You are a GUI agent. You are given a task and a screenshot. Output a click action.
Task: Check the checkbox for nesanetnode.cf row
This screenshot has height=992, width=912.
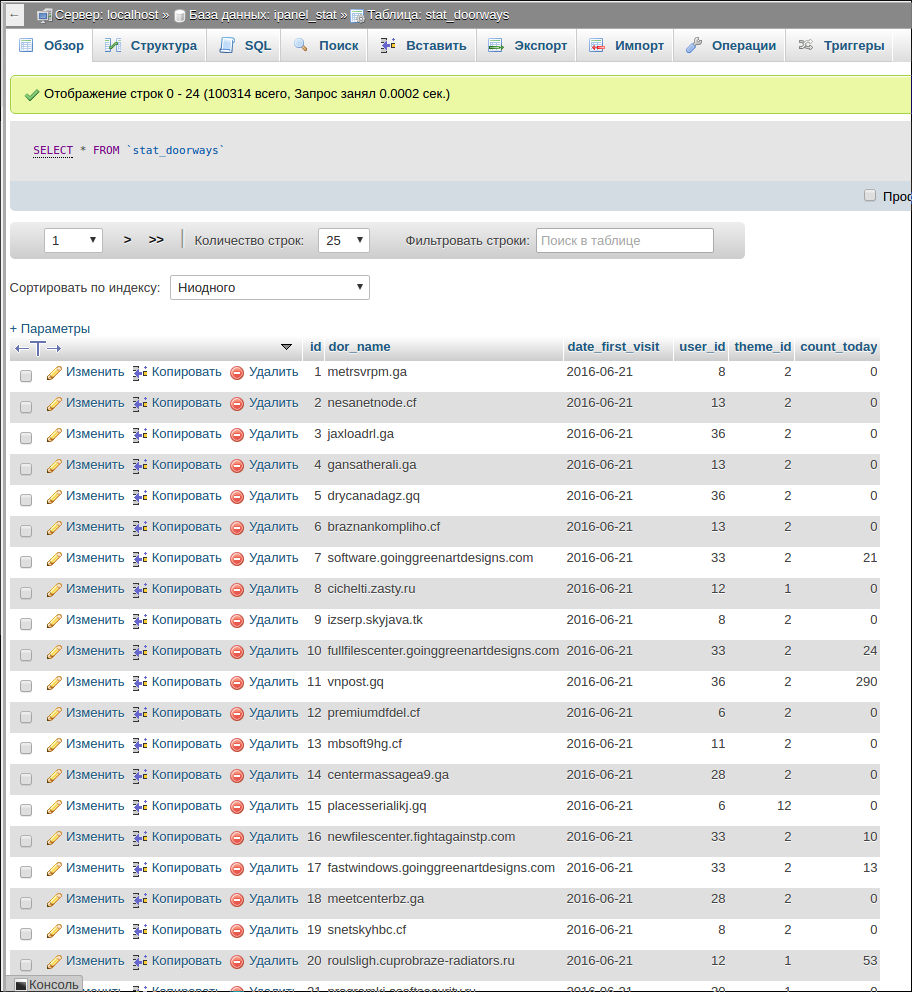[26, 407]
